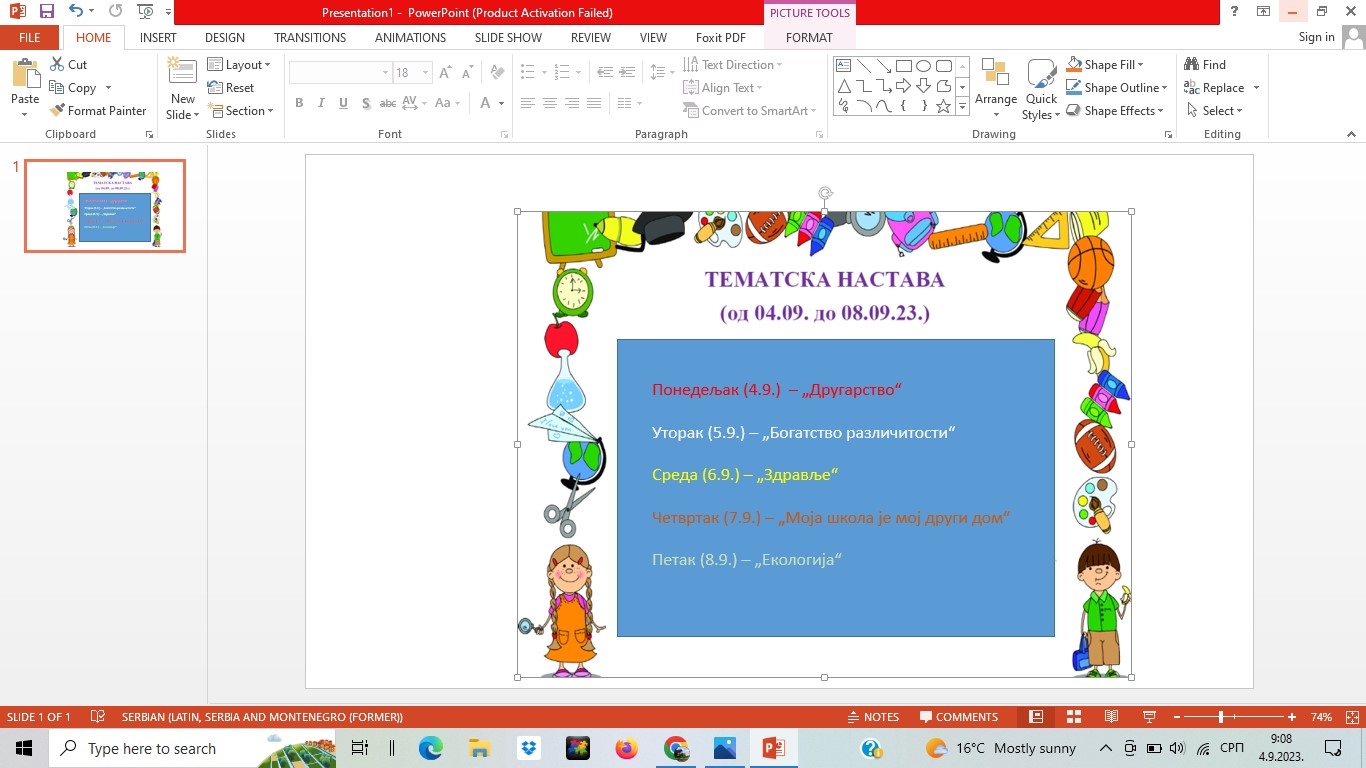The width and height of the screenshot is (1366, 768).
Task: Click the Sign in link
Action: pyautogui.click(x=1316, y=37)
